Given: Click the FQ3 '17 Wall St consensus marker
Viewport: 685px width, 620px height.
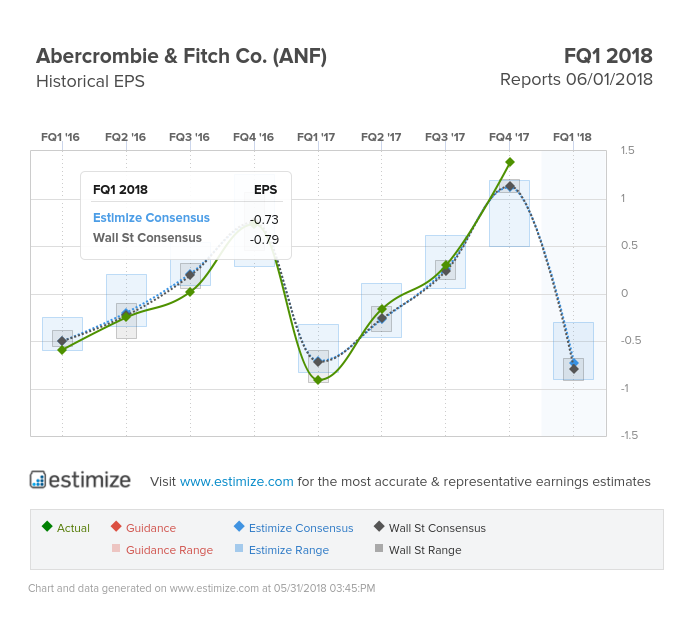Looking at the screenshot, I should tap(446, 271).
